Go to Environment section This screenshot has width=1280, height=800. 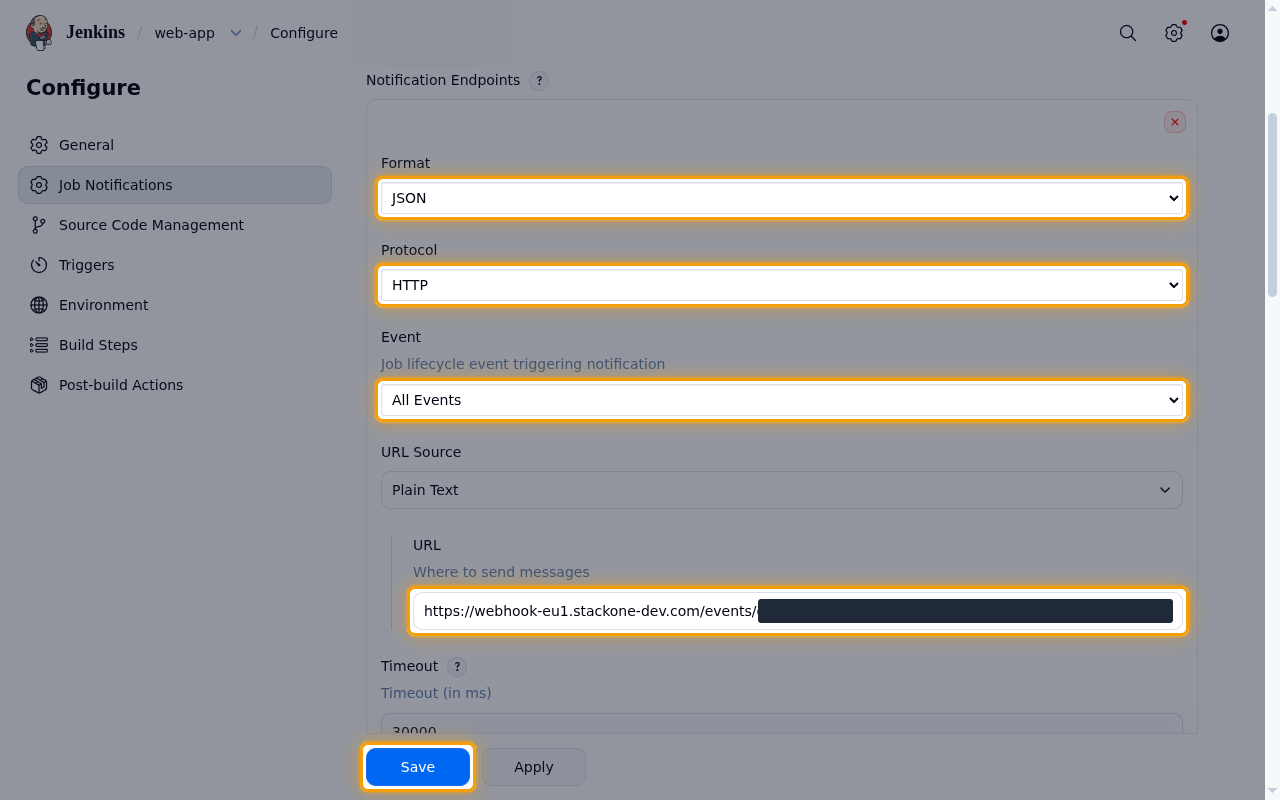coord(175,305)
